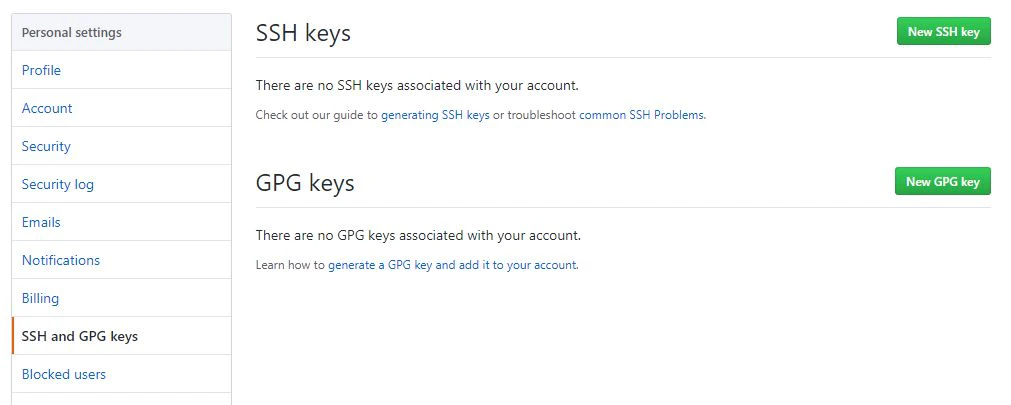This screenshot has height=405, width=1011.
Task: Select SSH and GPG keys menu item
Action: (x=121, y=337)
